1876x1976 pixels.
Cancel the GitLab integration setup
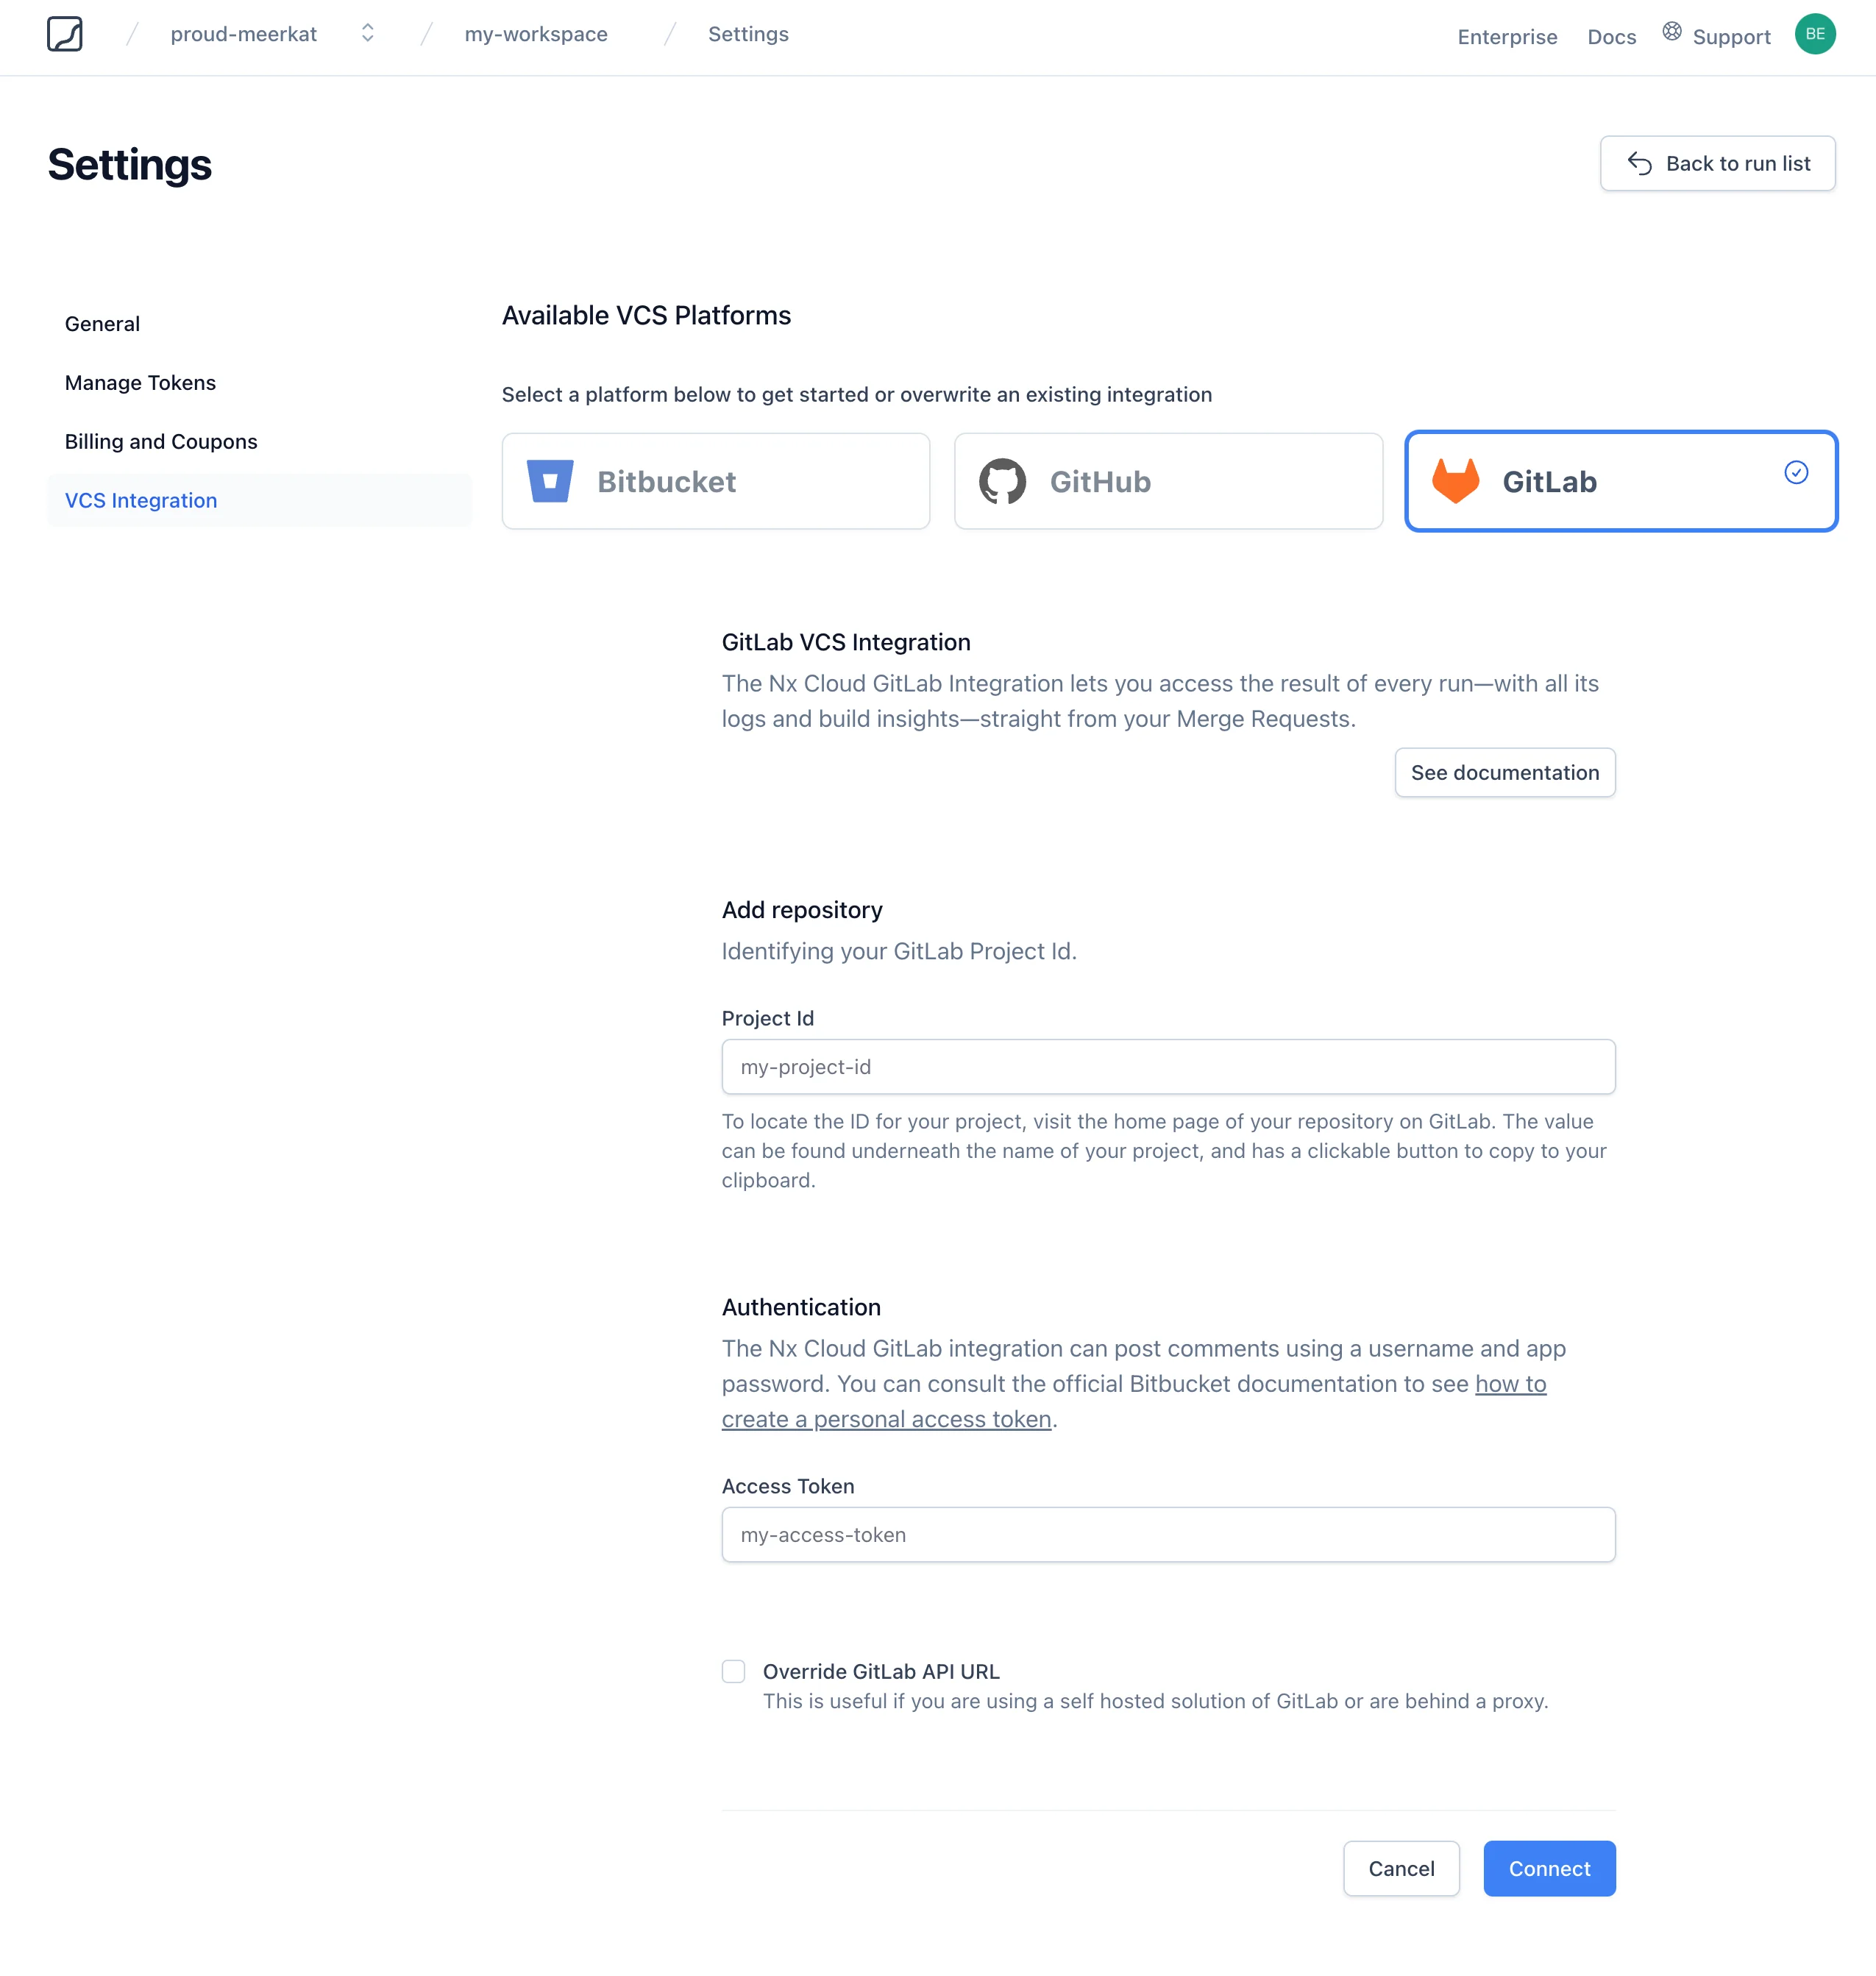pyautogui.click(x=1401, y=1868)
